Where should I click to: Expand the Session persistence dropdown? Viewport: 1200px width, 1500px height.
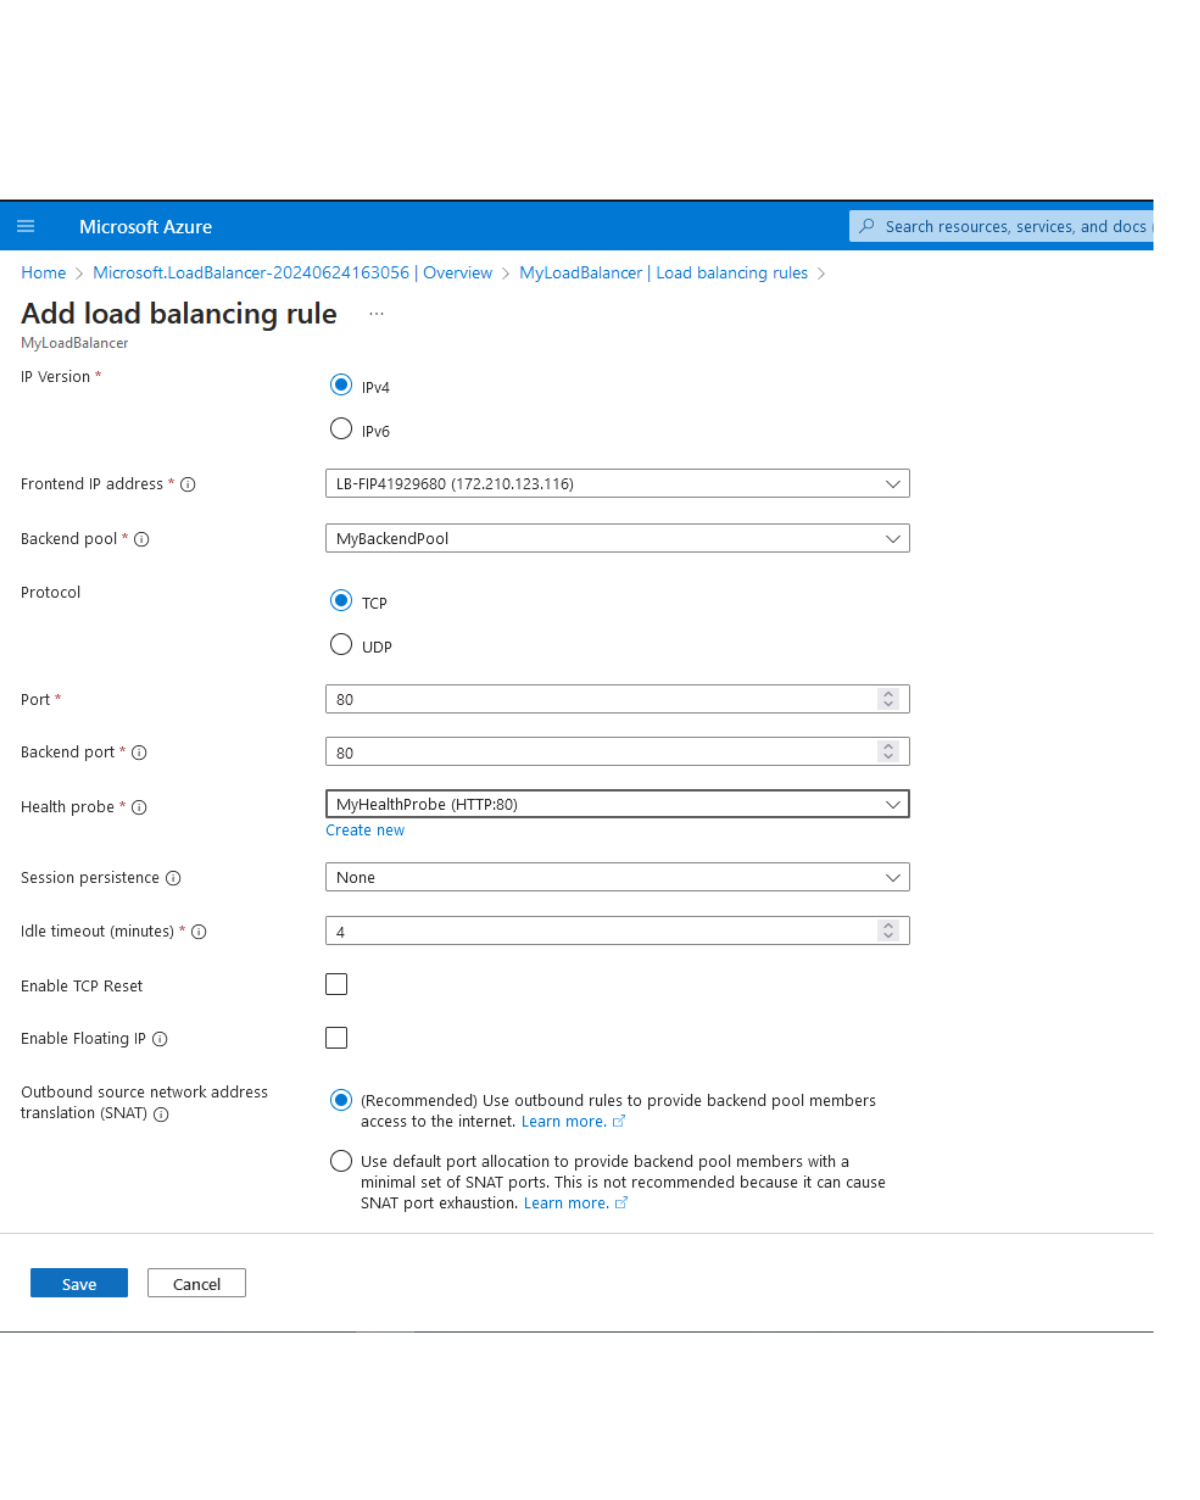pos(617,877)
